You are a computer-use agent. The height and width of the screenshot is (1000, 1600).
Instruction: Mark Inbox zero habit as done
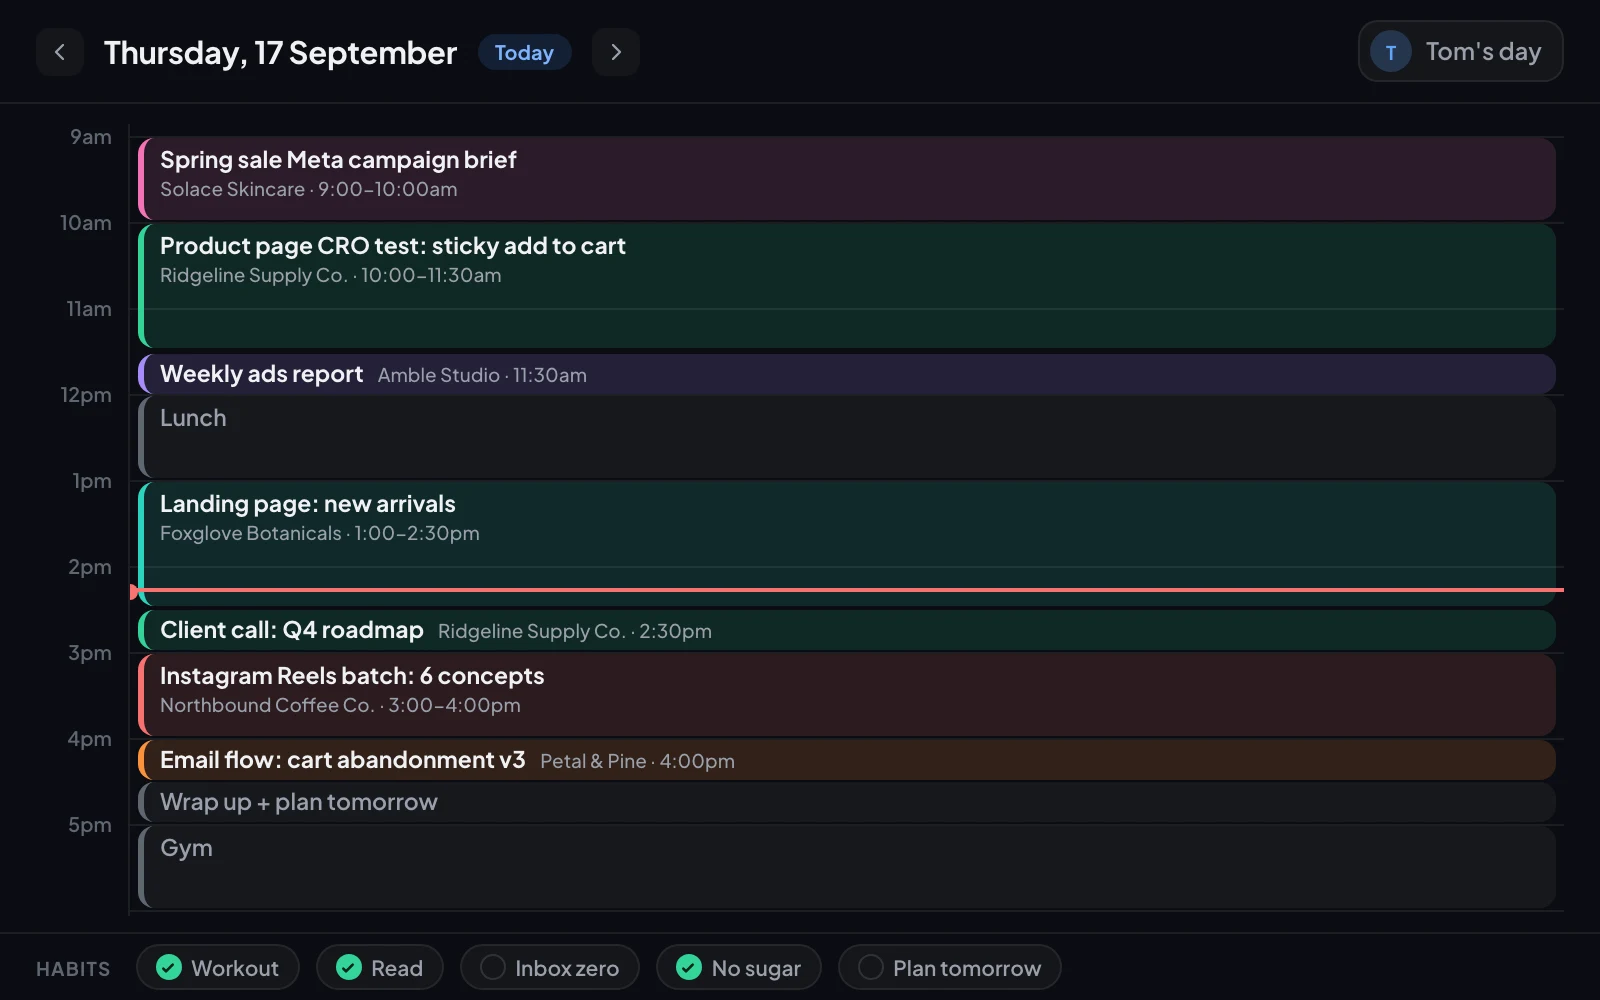tap(550, 967)
